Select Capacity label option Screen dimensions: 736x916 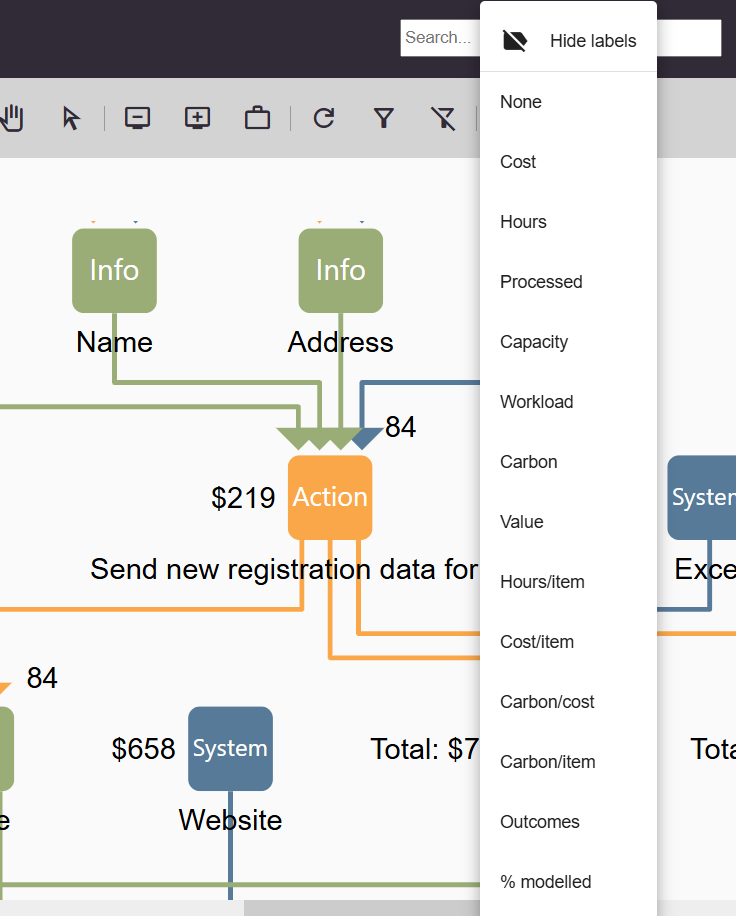568,342
